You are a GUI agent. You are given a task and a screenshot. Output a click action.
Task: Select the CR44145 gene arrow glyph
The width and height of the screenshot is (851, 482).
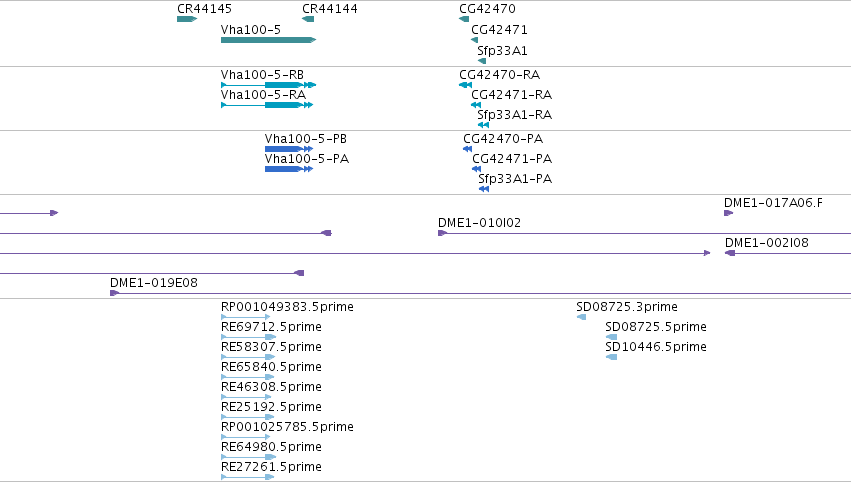pos(187,19)
